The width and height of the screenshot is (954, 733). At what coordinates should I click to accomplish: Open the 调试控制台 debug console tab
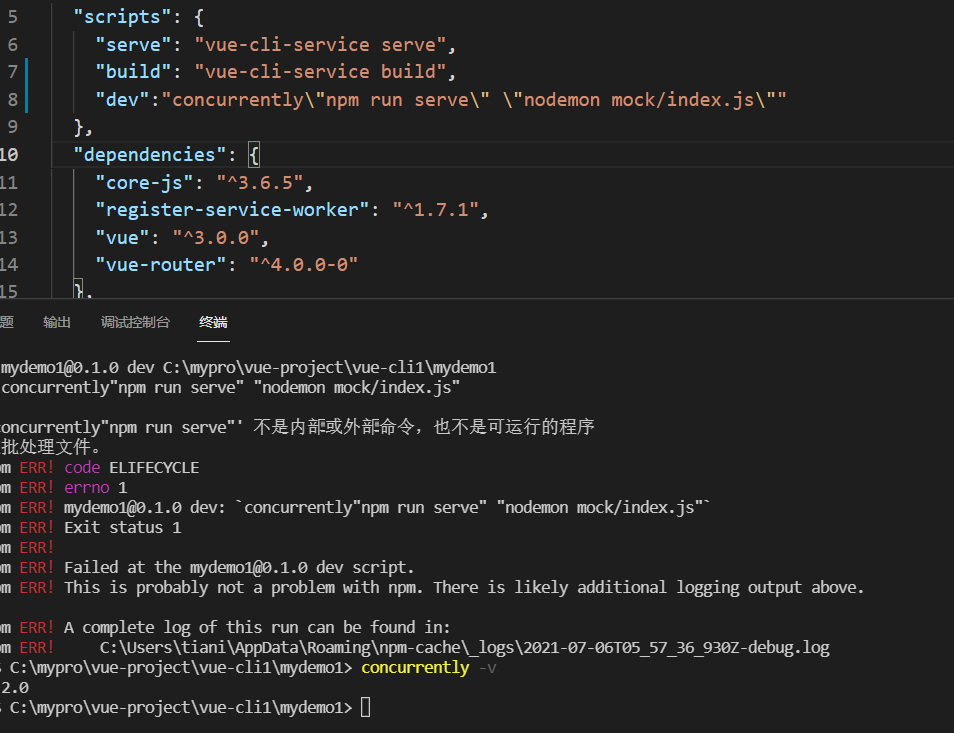coord(135,322)
